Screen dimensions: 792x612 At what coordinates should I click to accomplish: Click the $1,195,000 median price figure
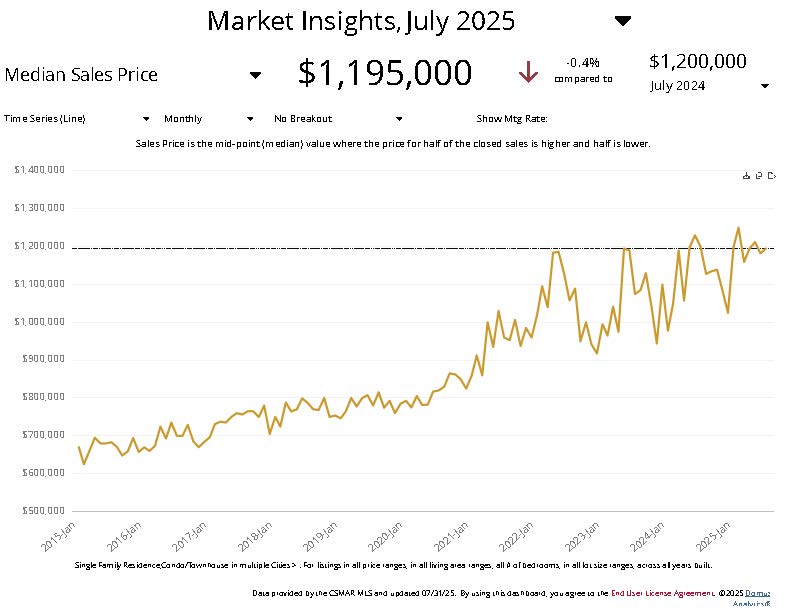(385, 72)
